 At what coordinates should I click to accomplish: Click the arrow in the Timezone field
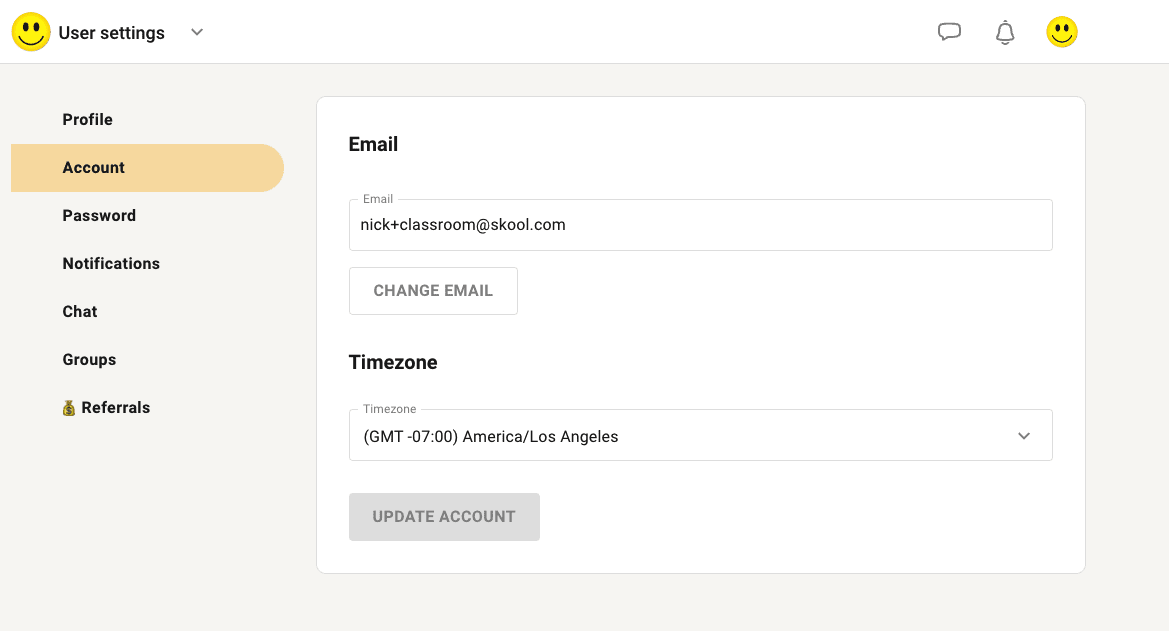click(1024, 436)
